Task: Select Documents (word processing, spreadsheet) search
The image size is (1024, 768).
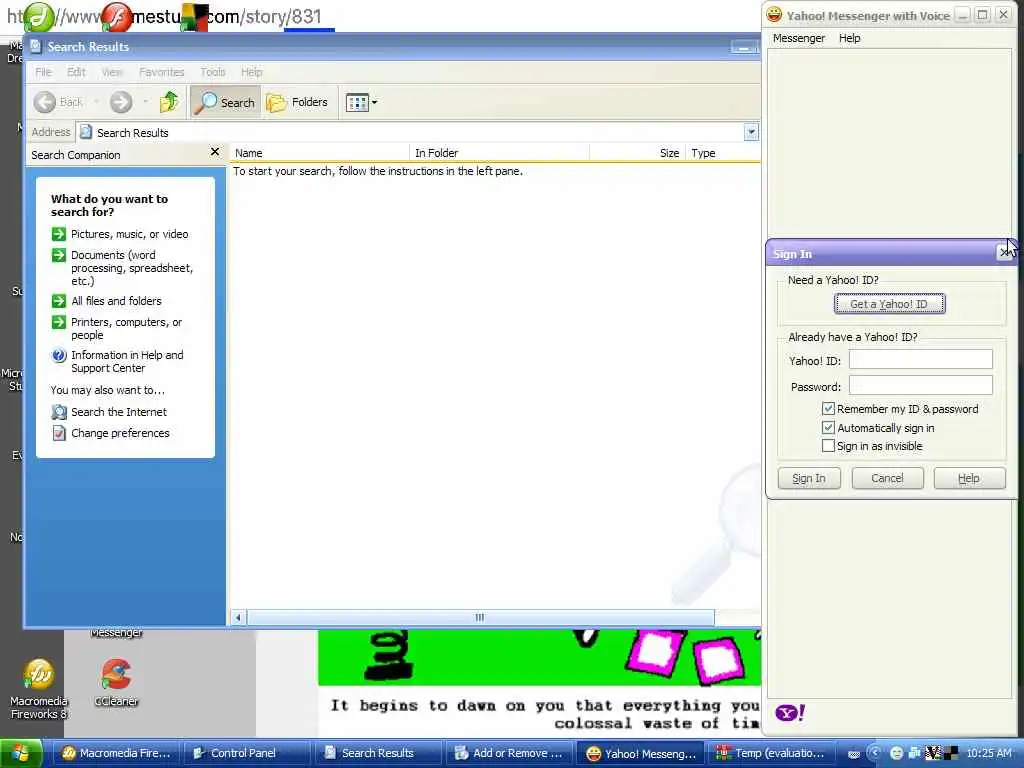Action: click(x=132, y=268)
